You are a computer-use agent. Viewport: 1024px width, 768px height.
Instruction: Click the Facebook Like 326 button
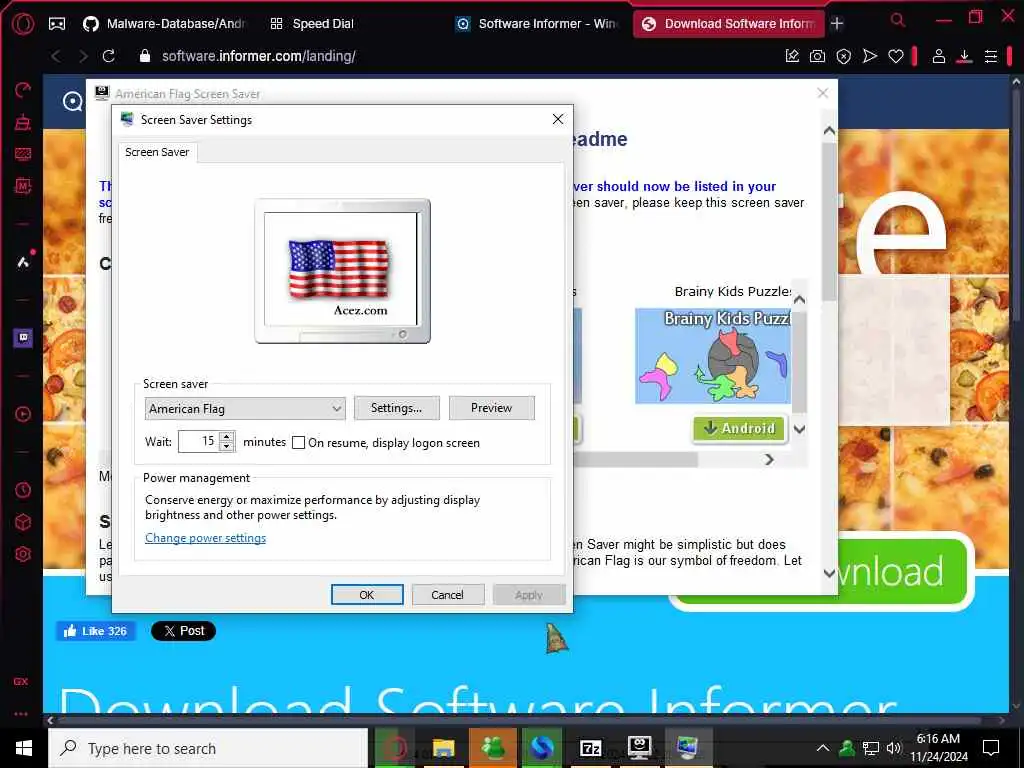pyautogui.click(x=95, y=631)
